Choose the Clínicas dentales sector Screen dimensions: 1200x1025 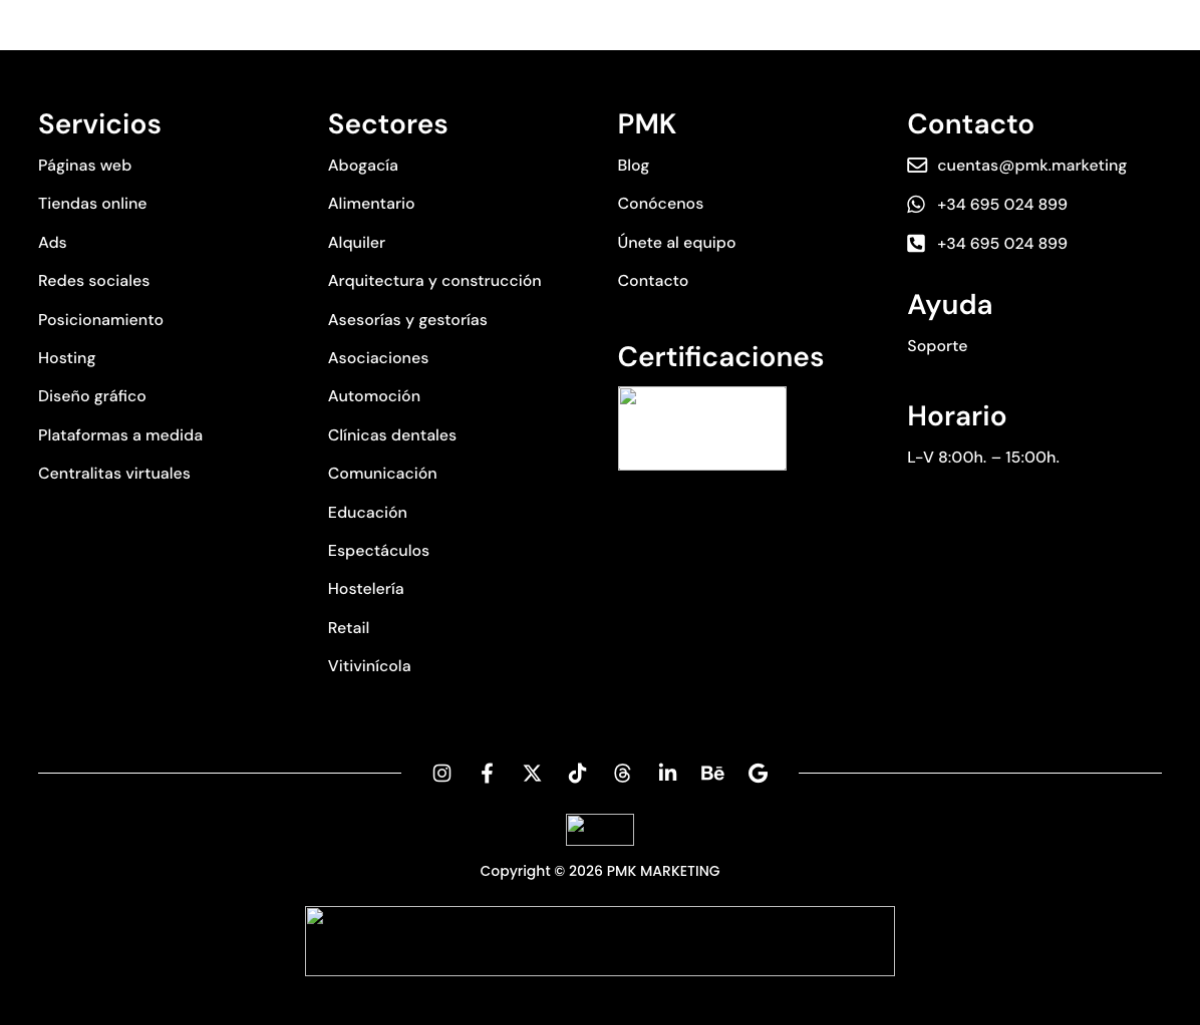[392, 435]
